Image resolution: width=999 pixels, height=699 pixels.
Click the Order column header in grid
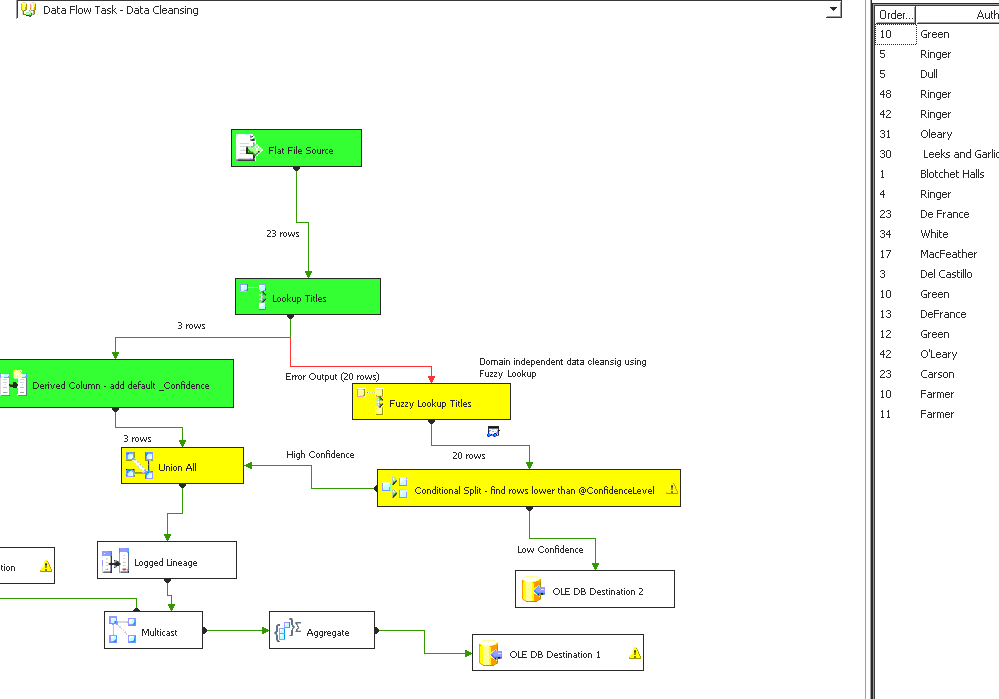tap(895, 15)
